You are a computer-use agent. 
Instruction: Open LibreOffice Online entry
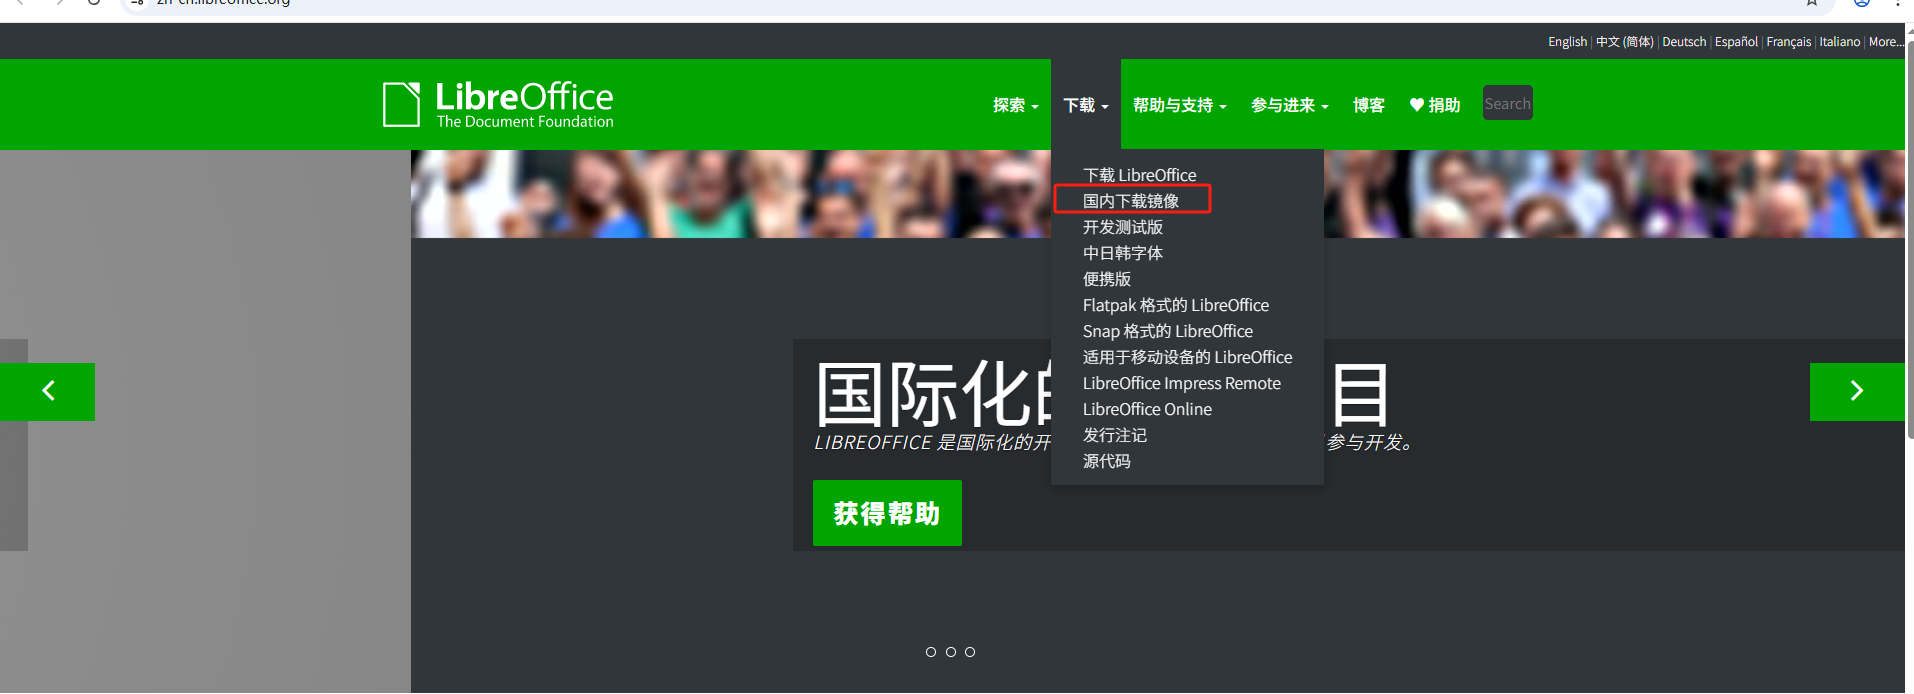[x=1147, y=409]
